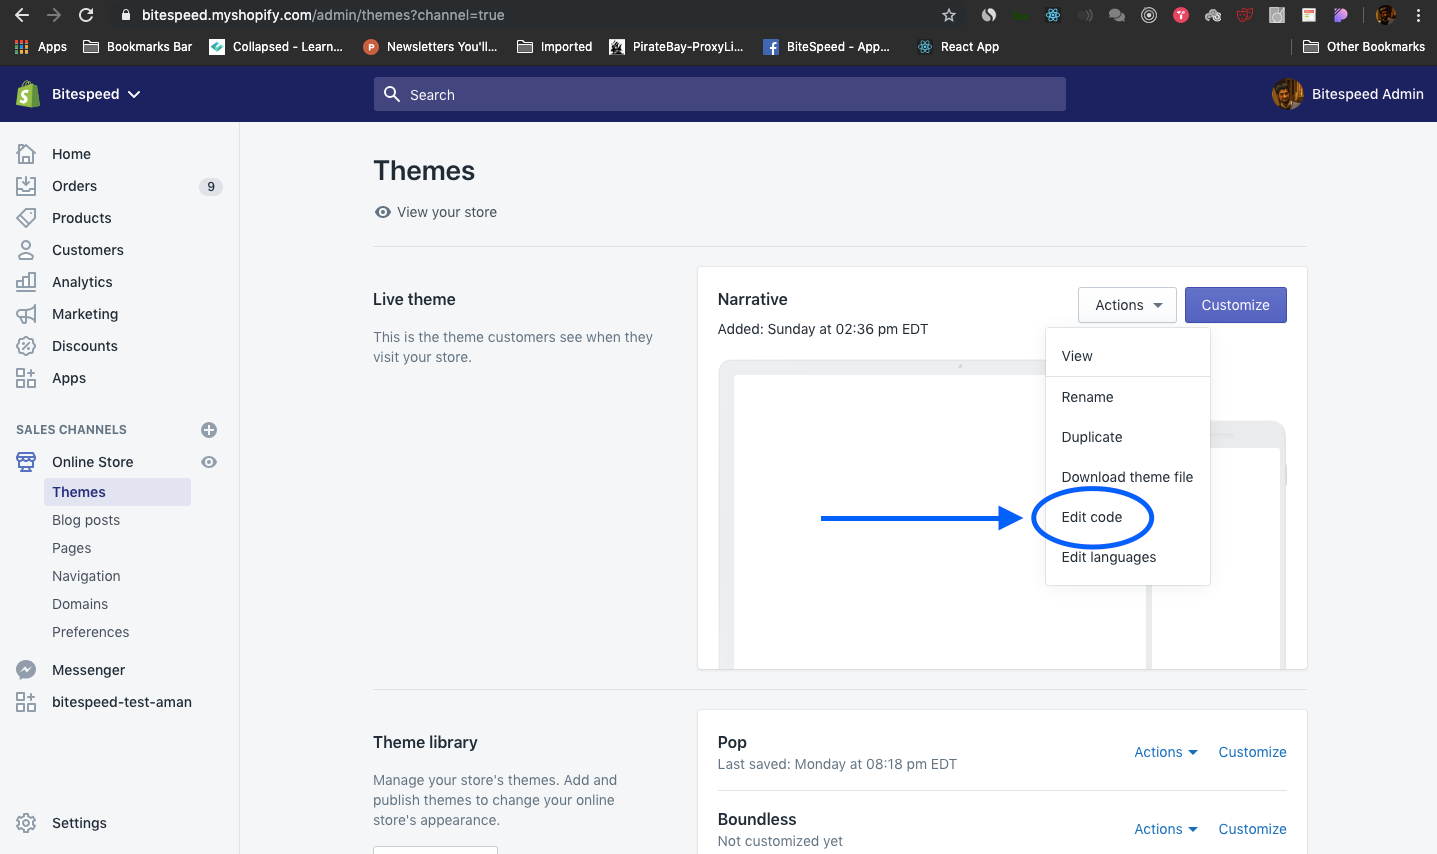Click the Messenger chat icon
Viewport: 1437px width, 854px height.
(x=26, y=670)
